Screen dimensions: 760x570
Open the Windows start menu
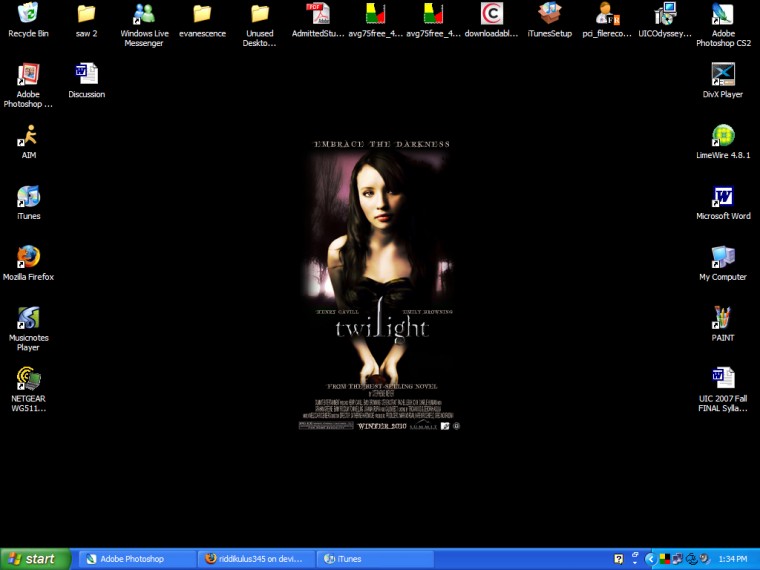point(35,559)
